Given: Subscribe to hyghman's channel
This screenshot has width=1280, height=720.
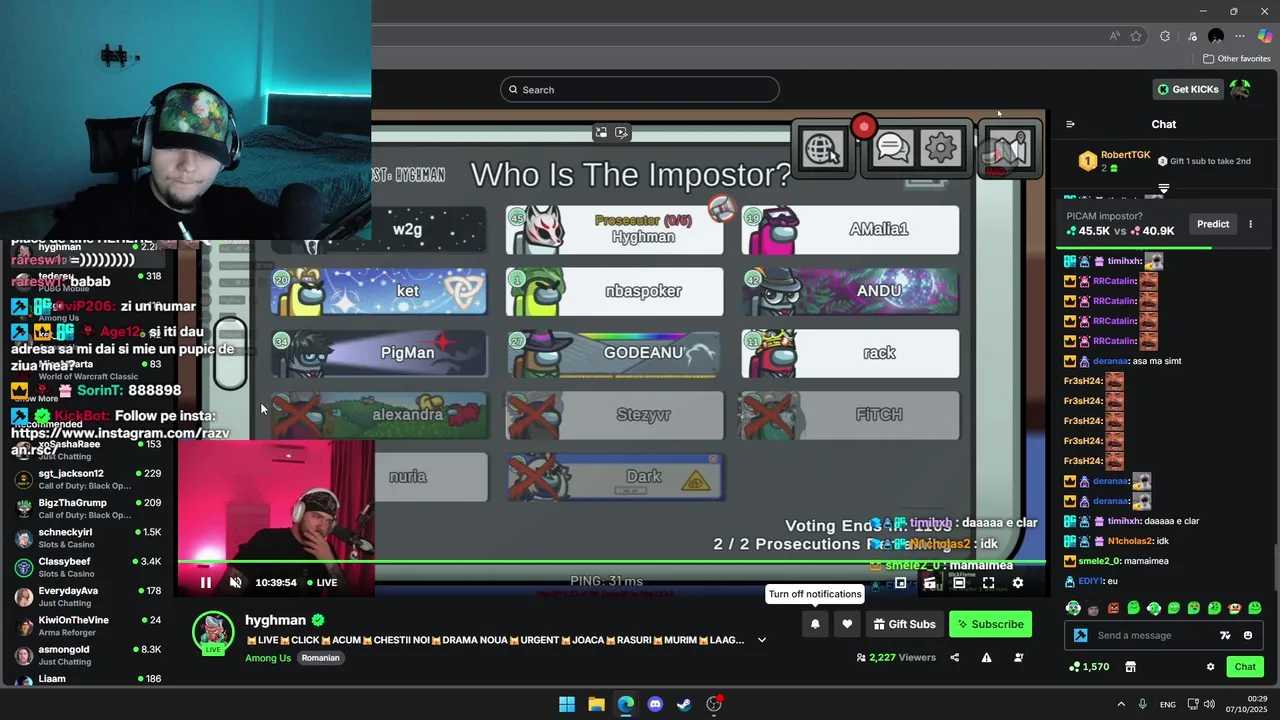Looking at the screenshot, I should click(x=990, y=624).
